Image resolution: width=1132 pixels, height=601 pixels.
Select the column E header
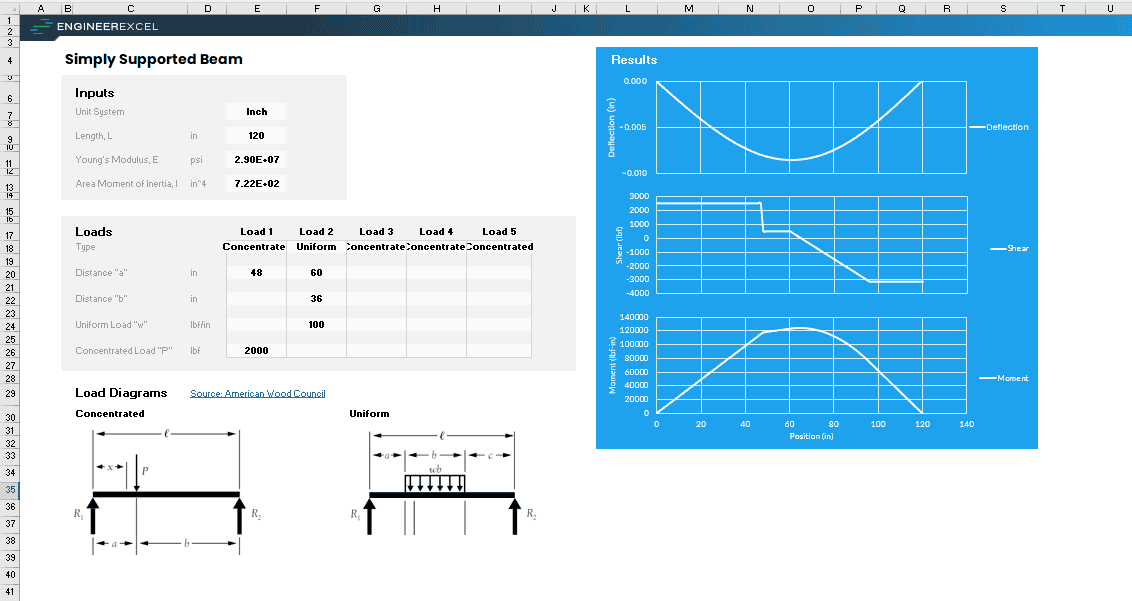coord(256,8)
